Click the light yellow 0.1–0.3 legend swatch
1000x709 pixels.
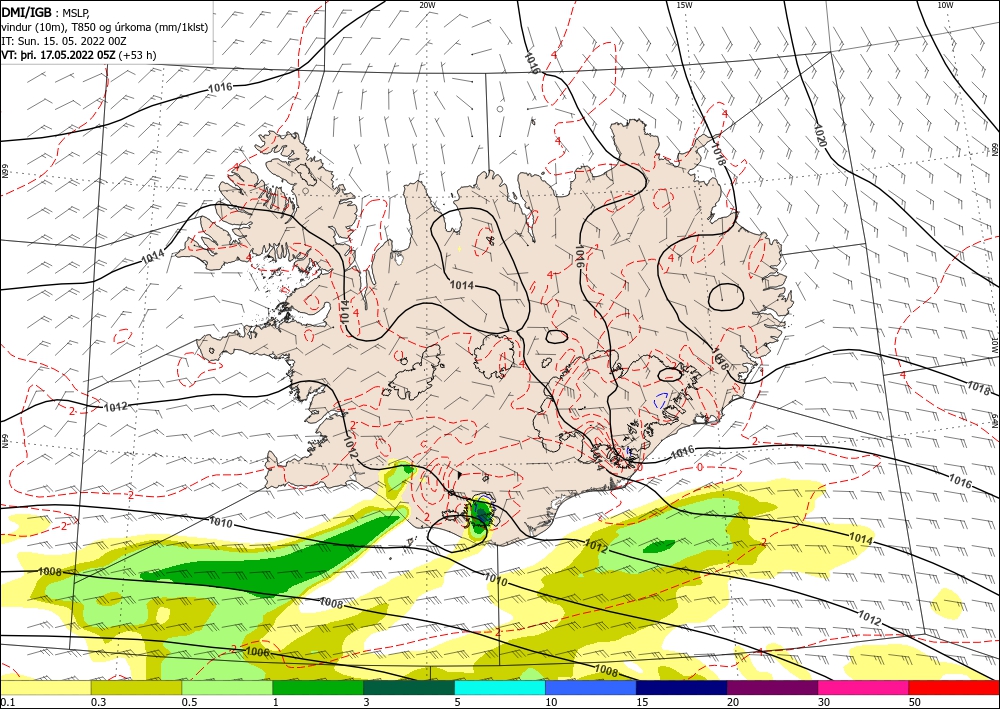point(45,687)
